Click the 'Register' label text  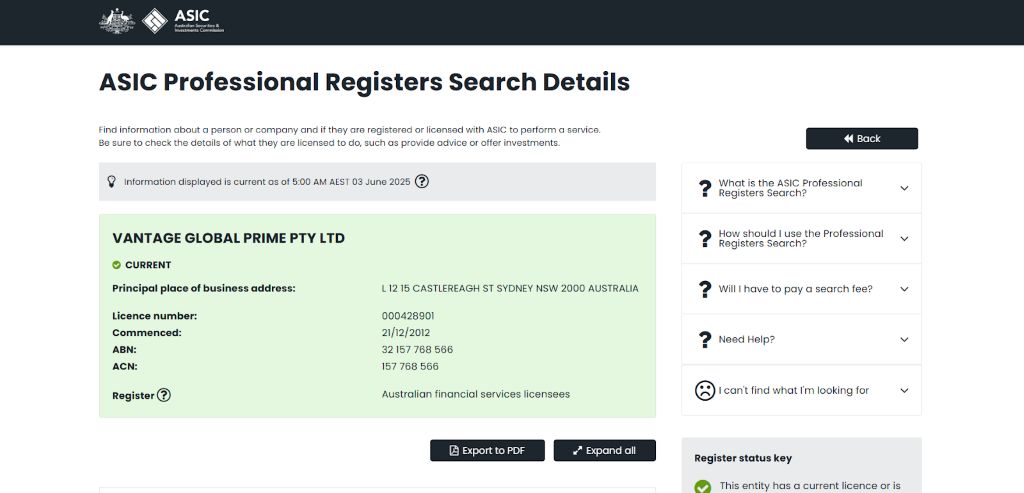[133, 396]
